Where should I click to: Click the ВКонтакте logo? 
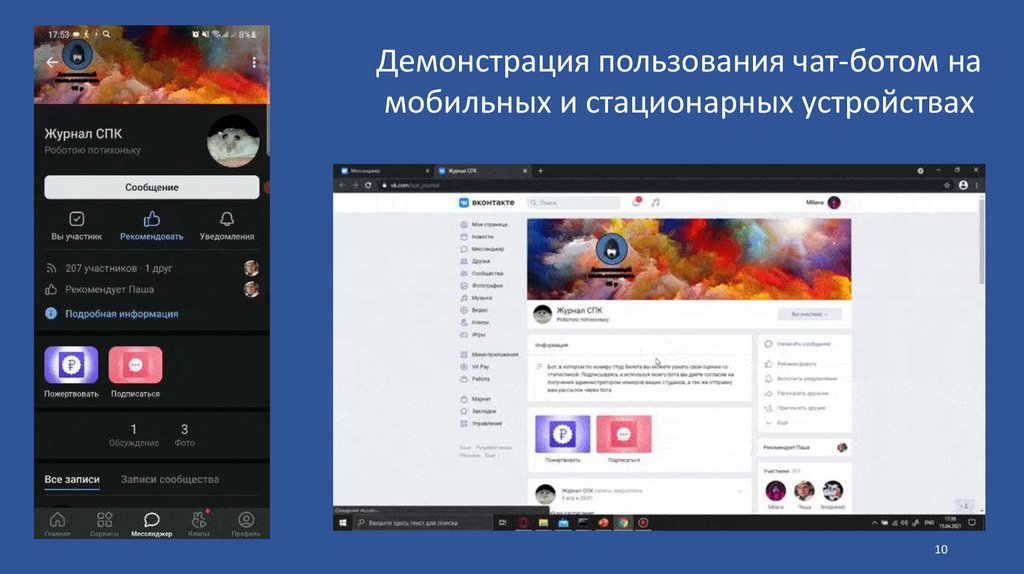click(x=487, y=202)
